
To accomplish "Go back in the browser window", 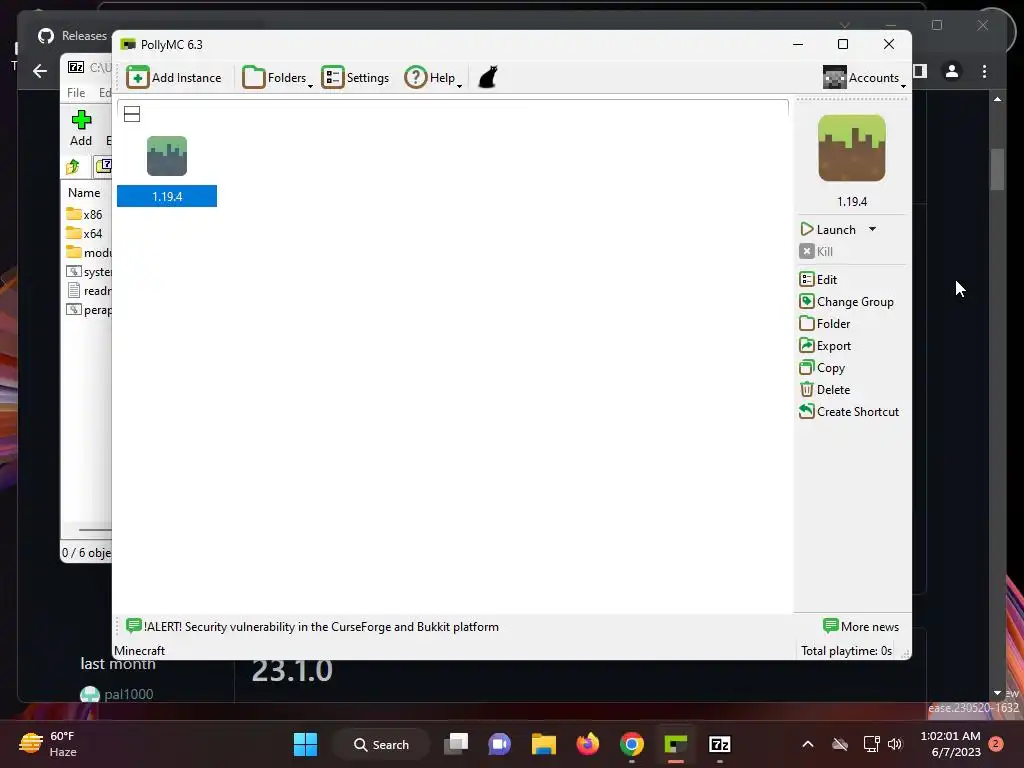I will coord(40,71).
